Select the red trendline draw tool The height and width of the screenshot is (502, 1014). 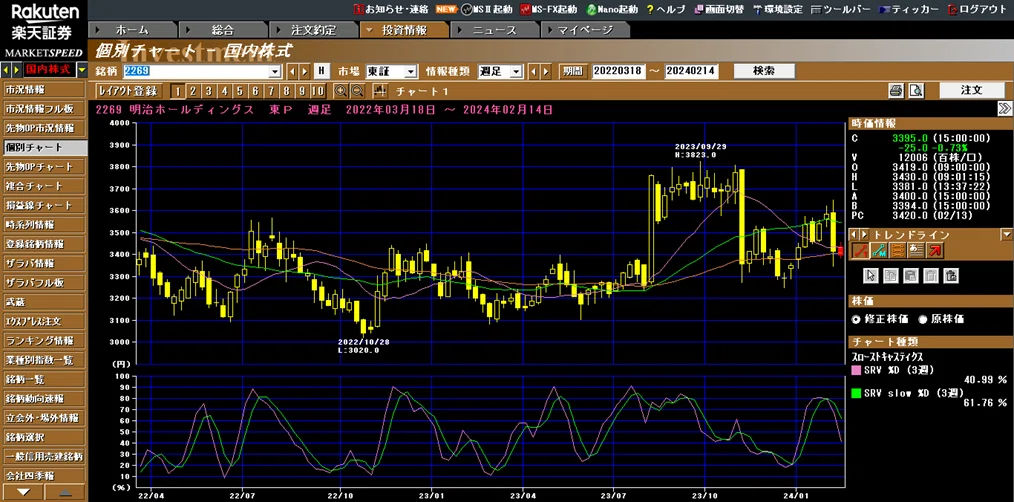click(x=860, y=250)
